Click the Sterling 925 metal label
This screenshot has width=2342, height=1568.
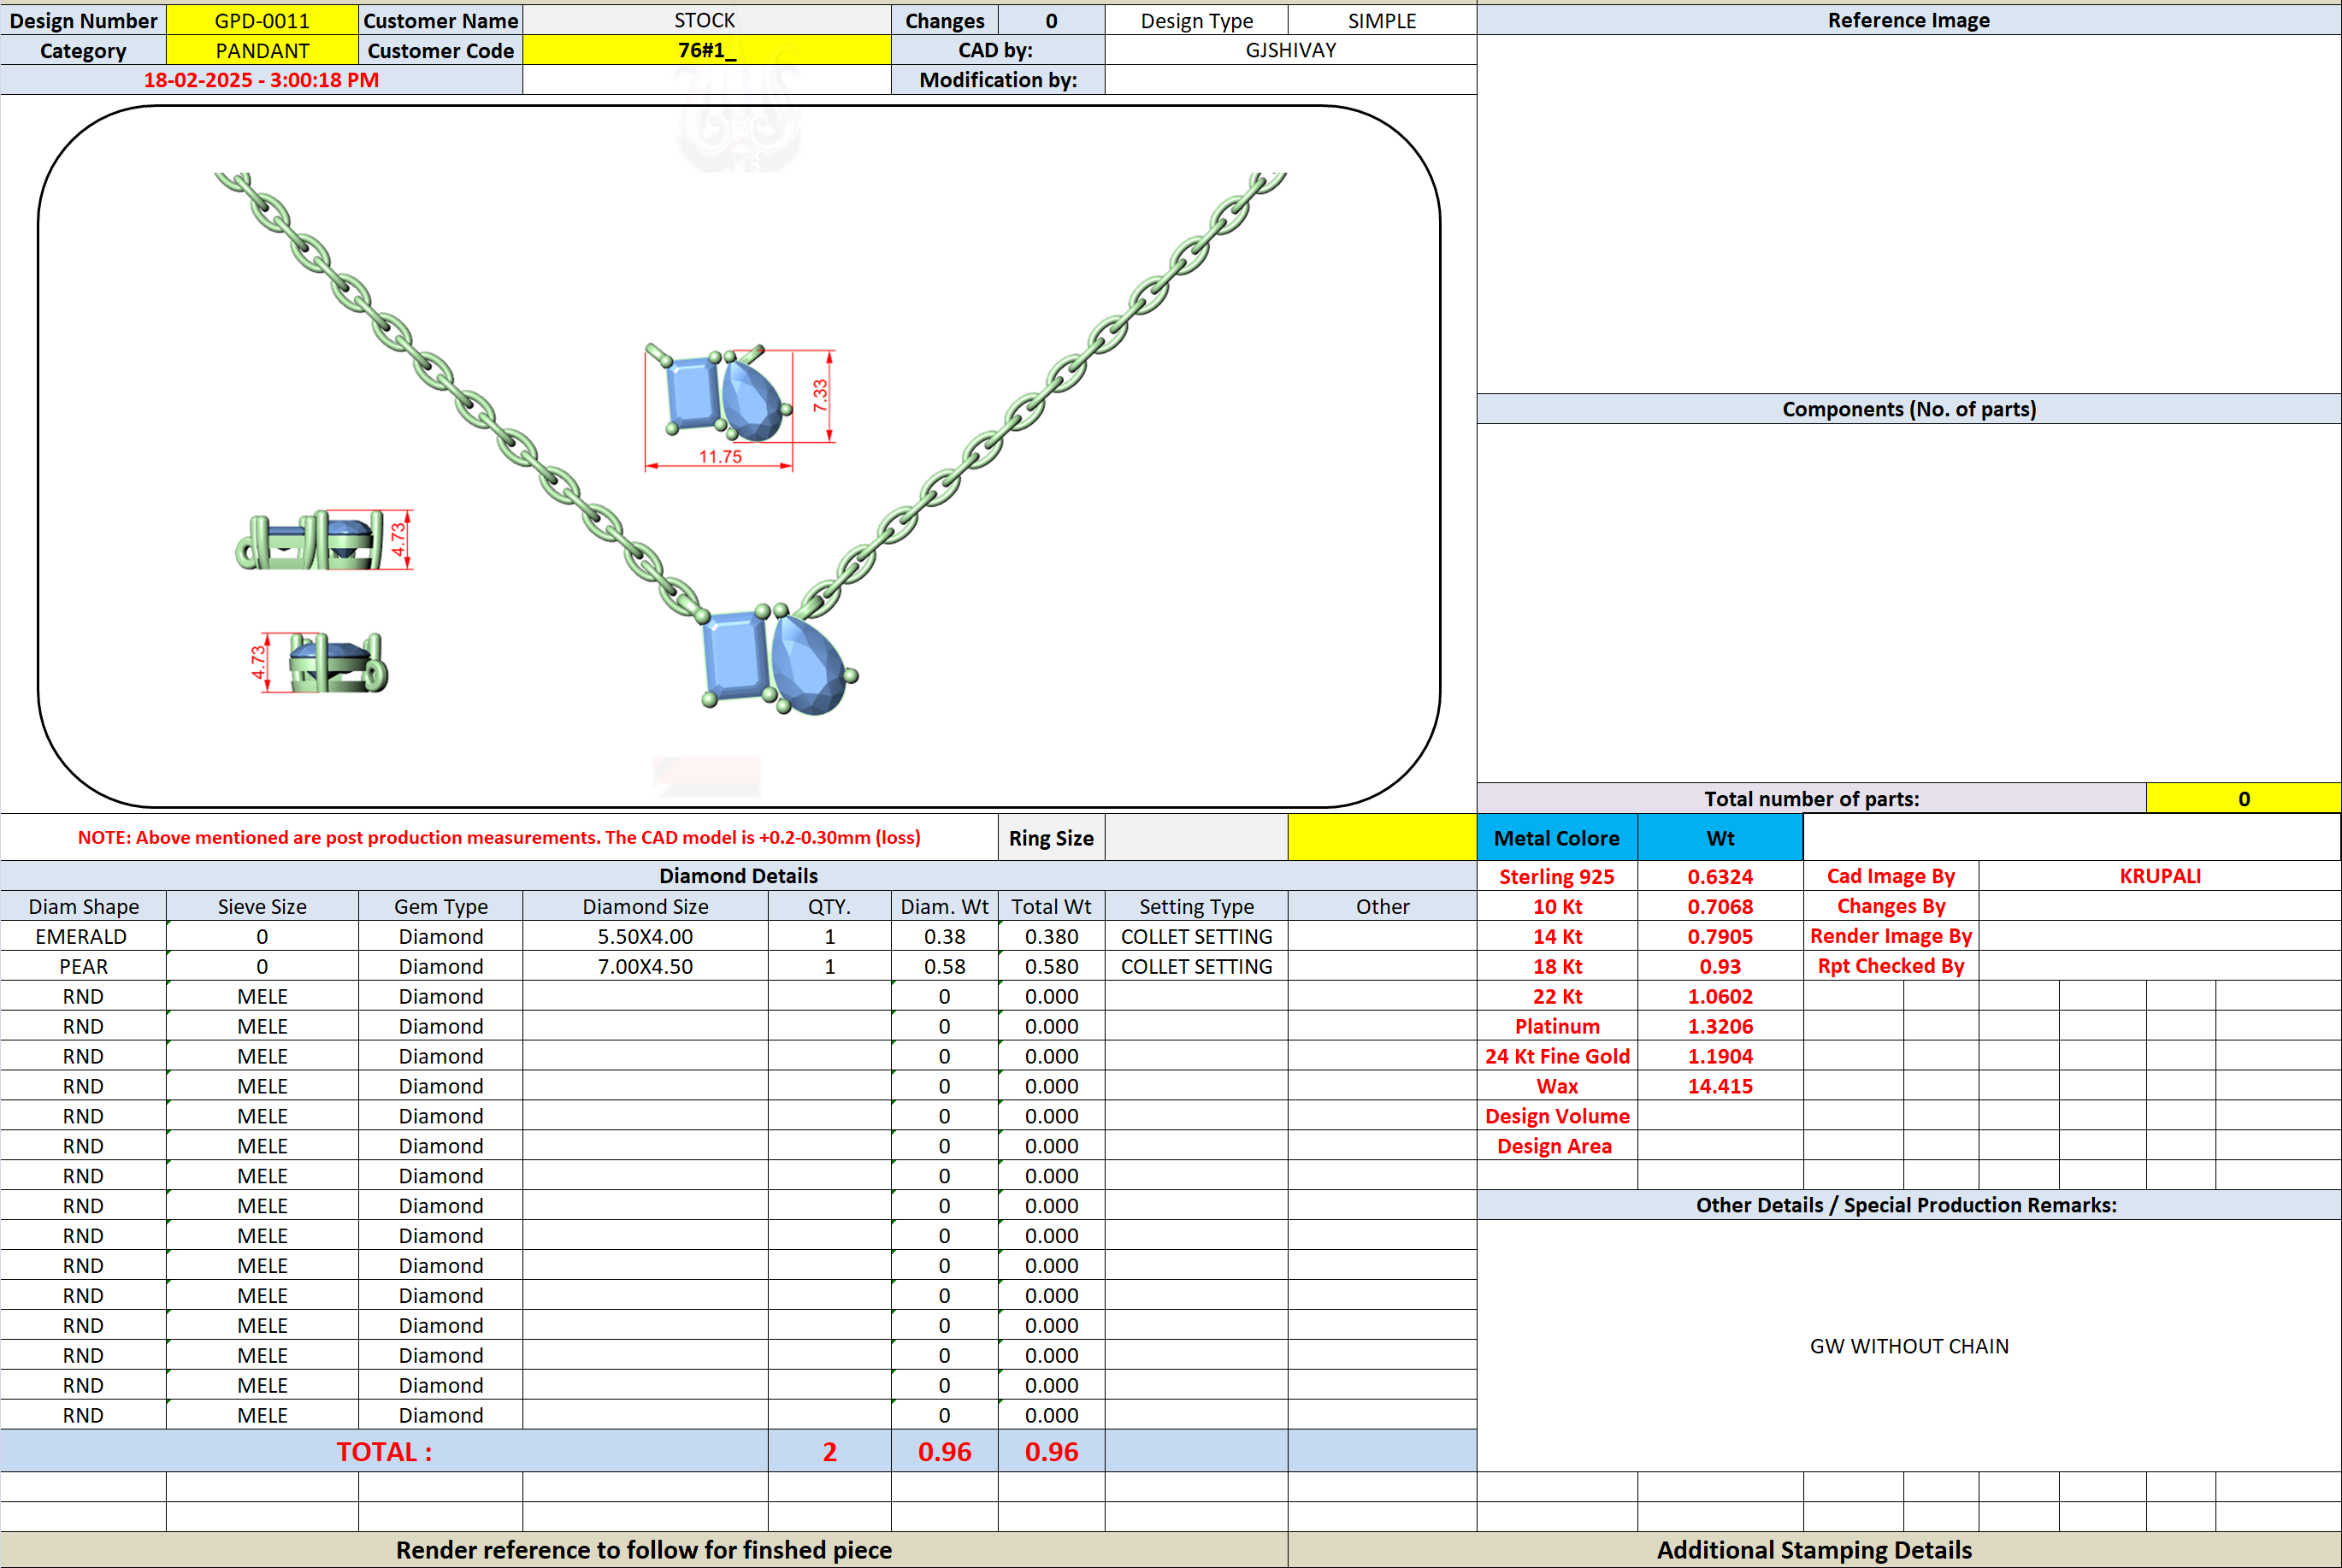coord(1557,877)
